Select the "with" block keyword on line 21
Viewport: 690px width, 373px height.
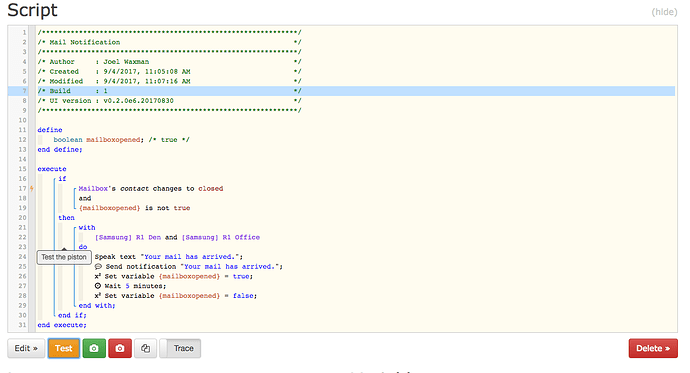(87, 227)
